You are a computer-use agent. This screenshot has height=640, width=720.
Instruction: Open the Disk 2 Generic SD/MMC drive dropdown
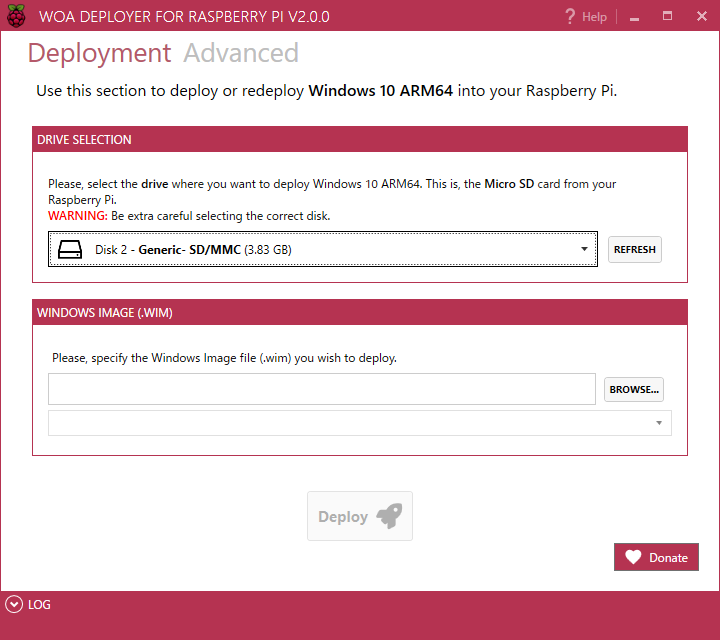pyautogui.click(x=323, y=249)
